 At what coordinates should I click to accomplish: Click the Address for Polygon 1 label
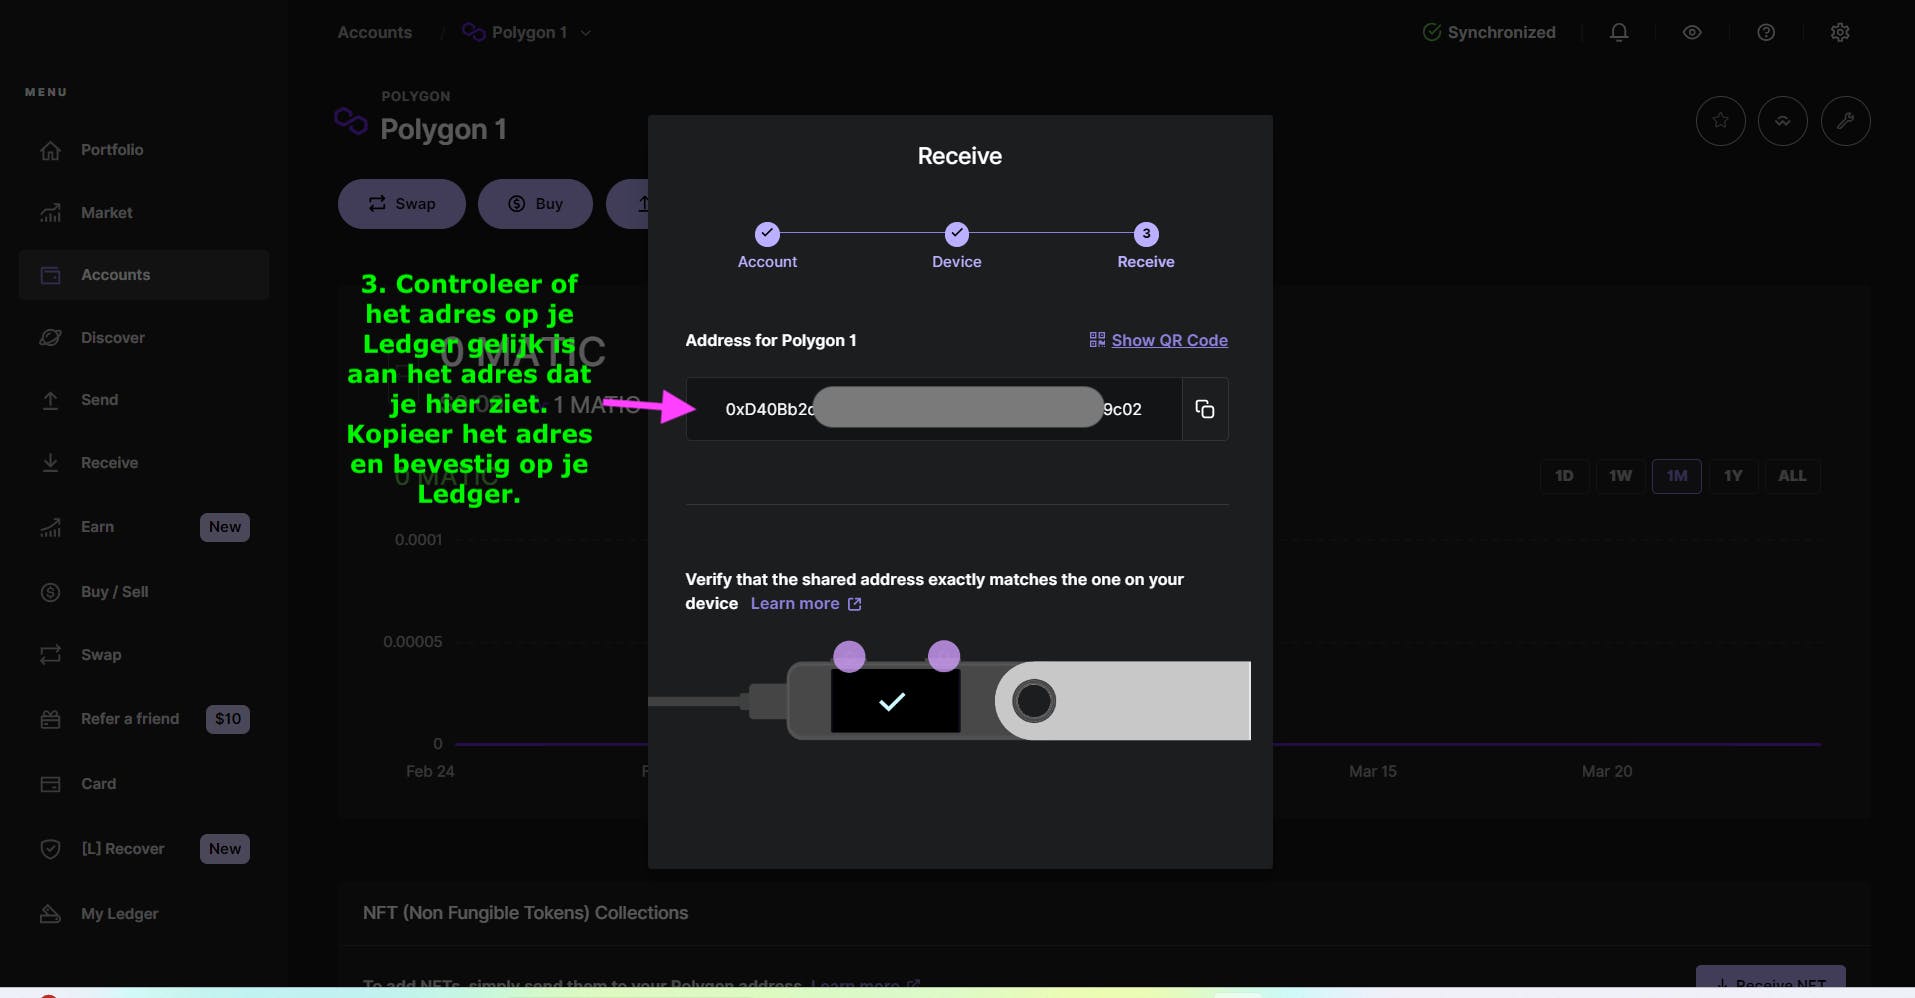(771, 340)
